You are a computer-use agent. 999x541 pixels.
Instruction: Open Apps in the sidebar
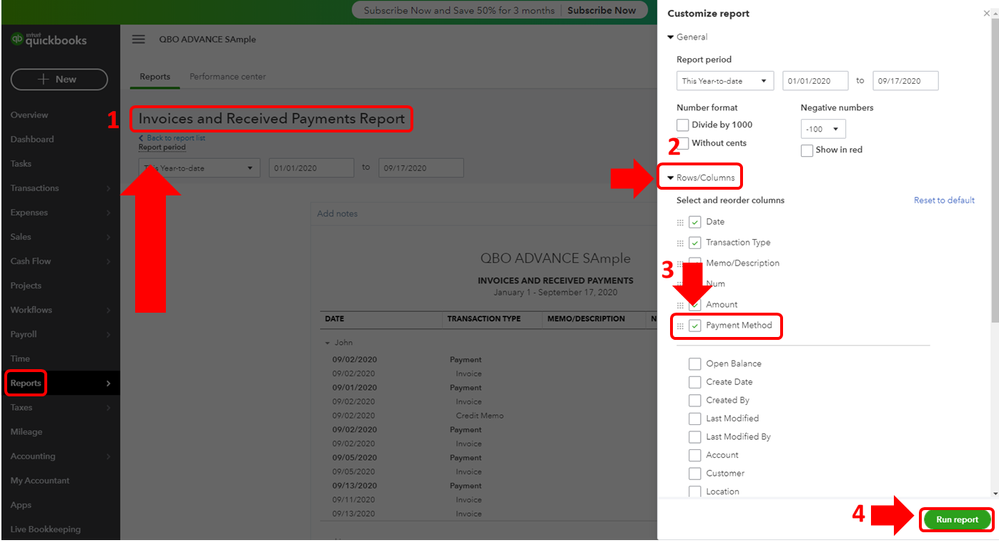[x=20, y=505]
